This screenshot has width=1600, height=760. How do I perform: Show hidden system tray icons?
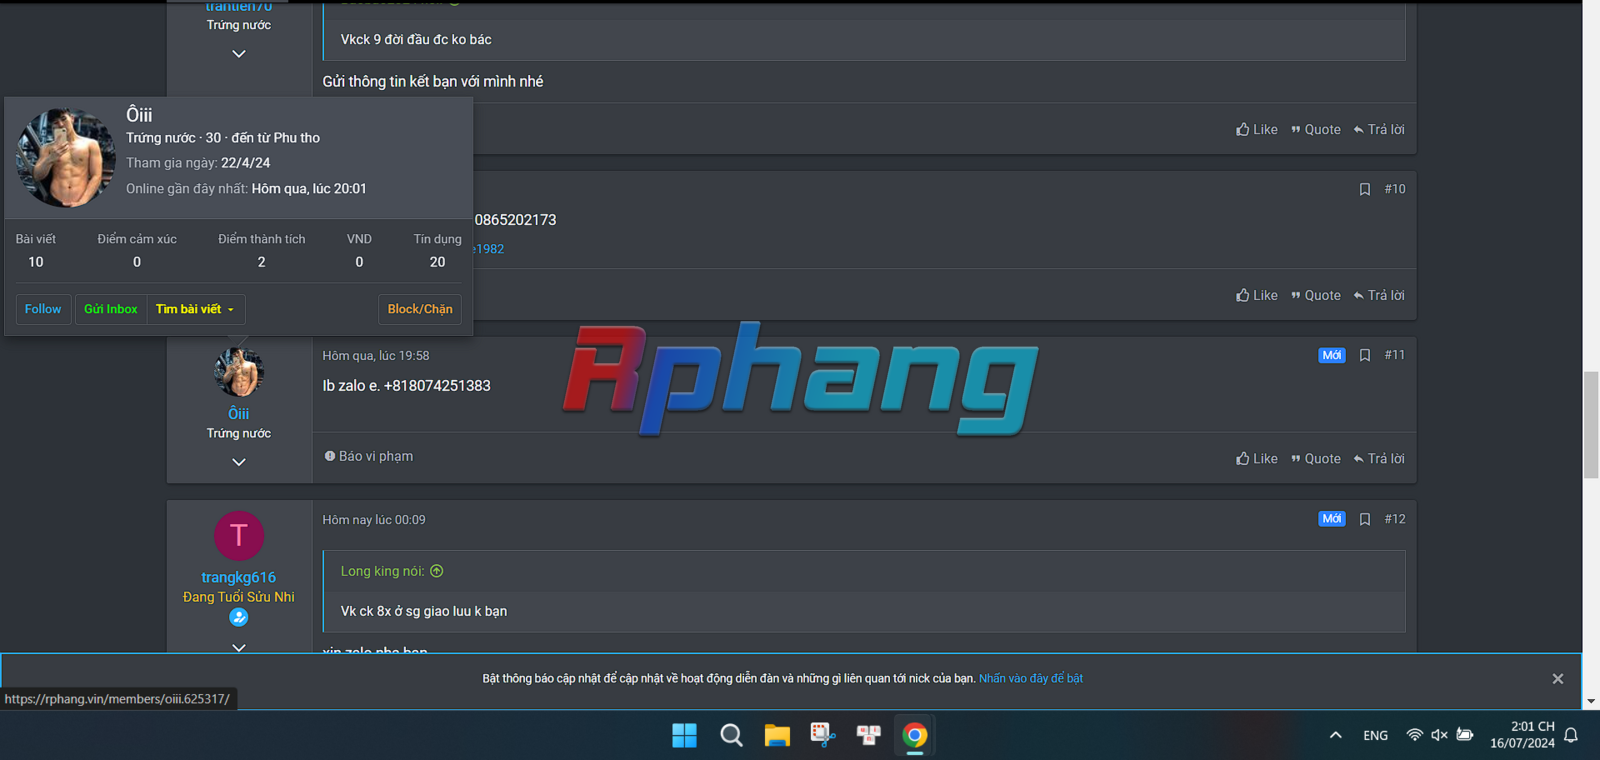pos(1335,736)
